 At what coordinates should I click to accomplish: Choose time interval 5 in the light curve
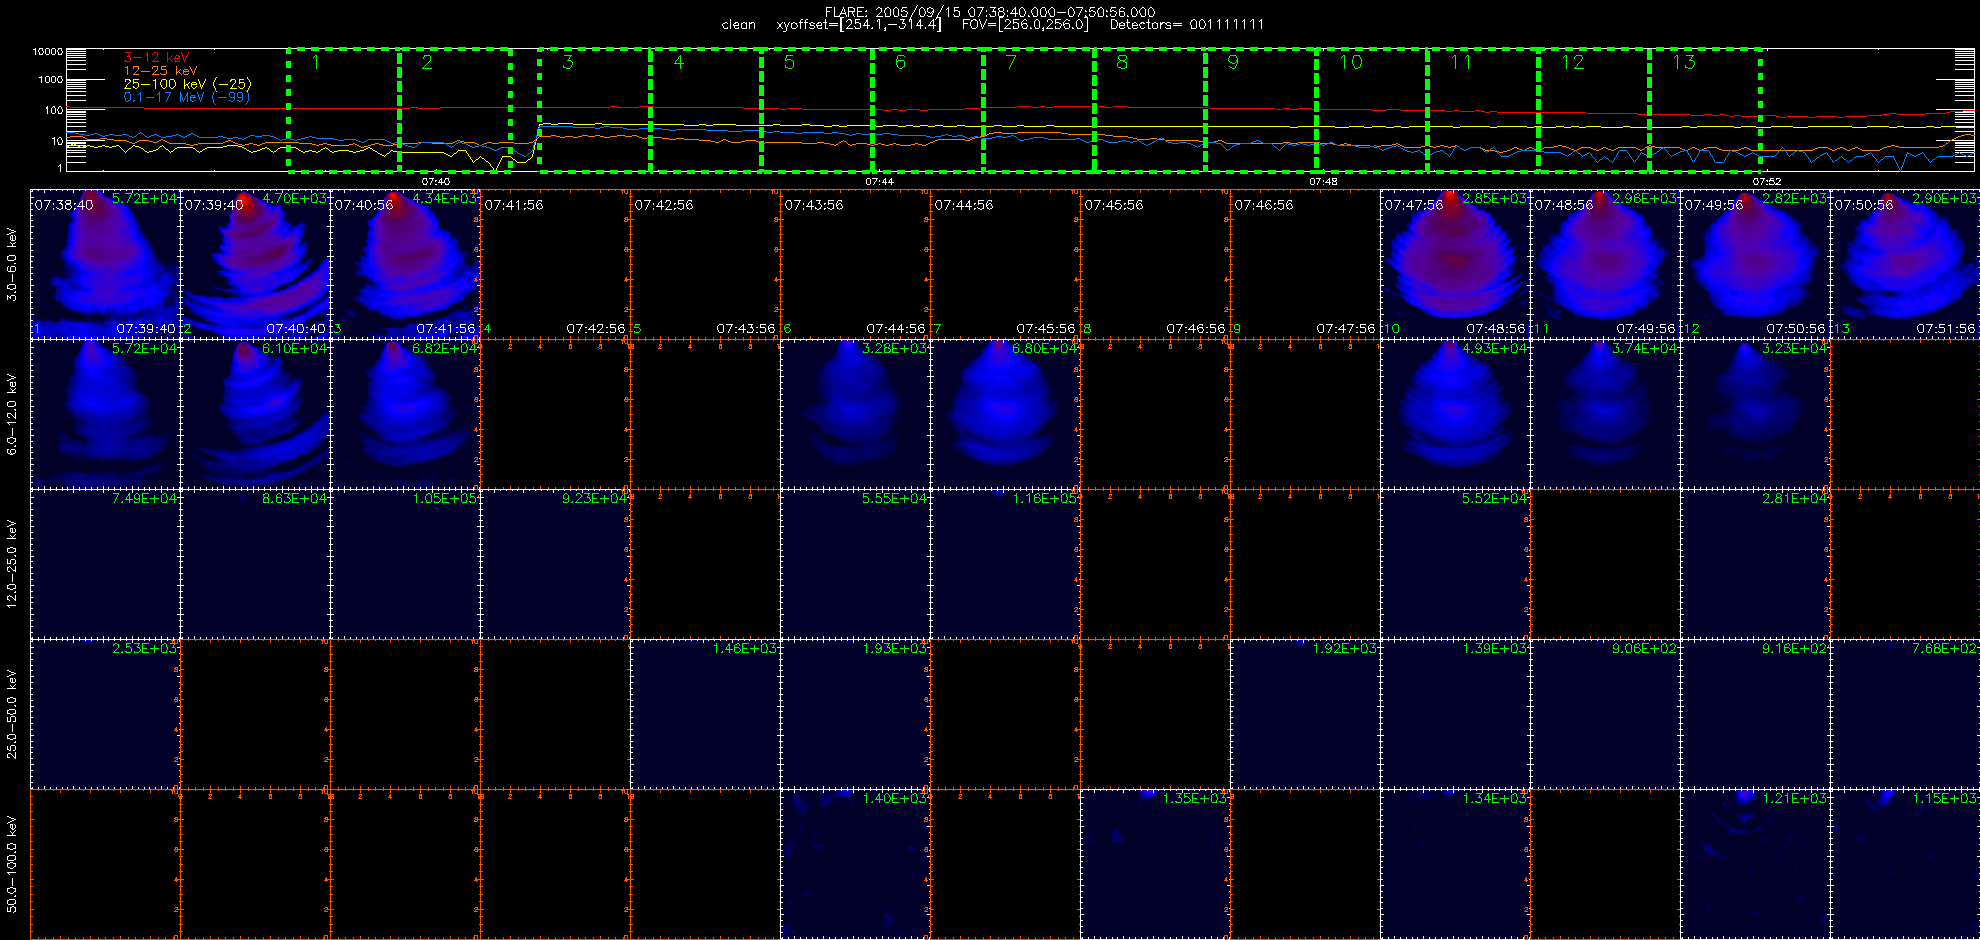(817, 110)
